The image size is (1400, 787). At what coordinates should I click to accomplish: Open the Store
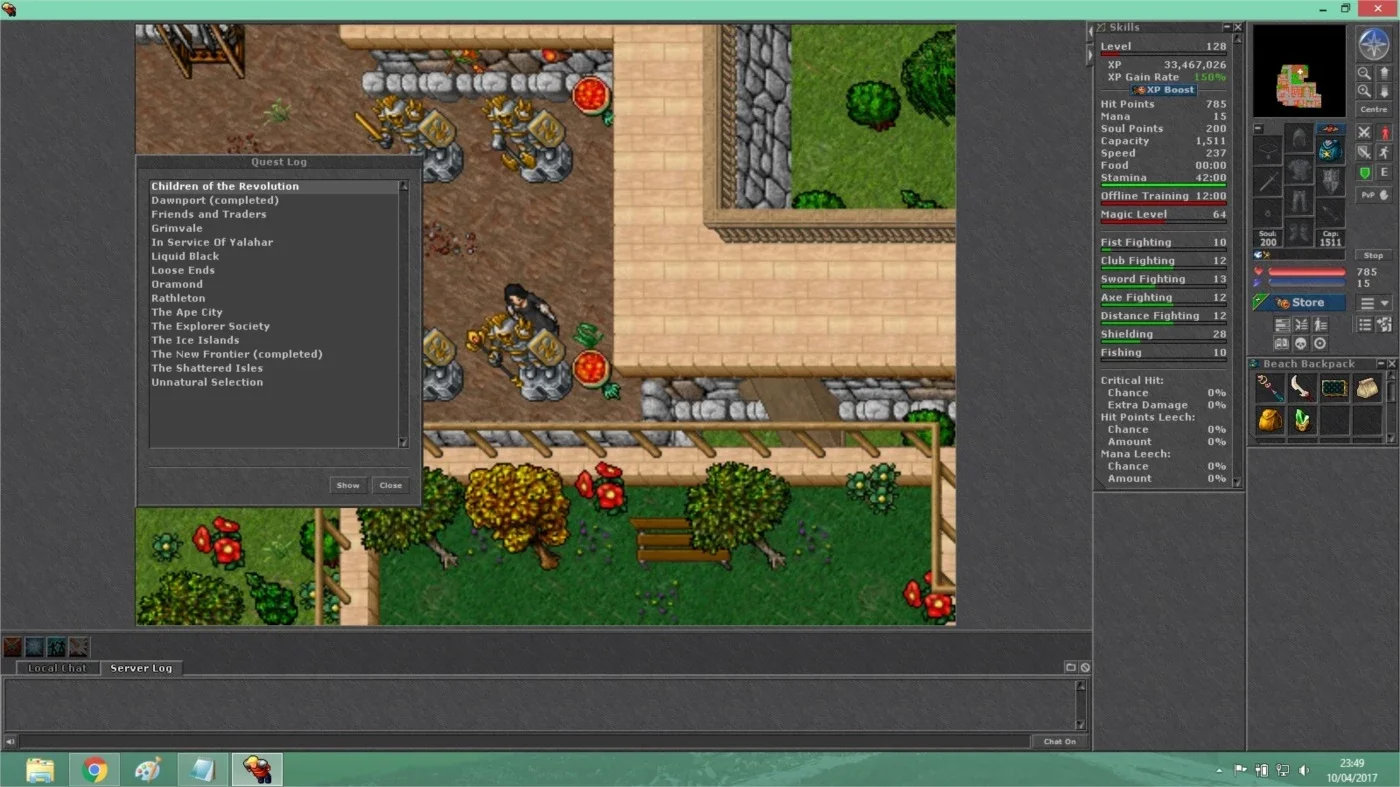pyautogui.click(x=1300, y=303)
